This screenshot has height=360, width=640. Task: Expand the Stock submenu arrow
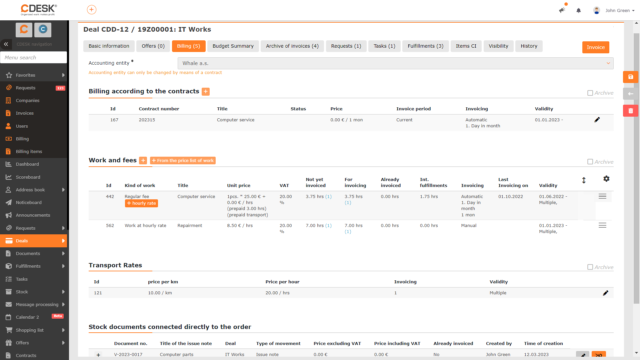(x=63, y=292)
